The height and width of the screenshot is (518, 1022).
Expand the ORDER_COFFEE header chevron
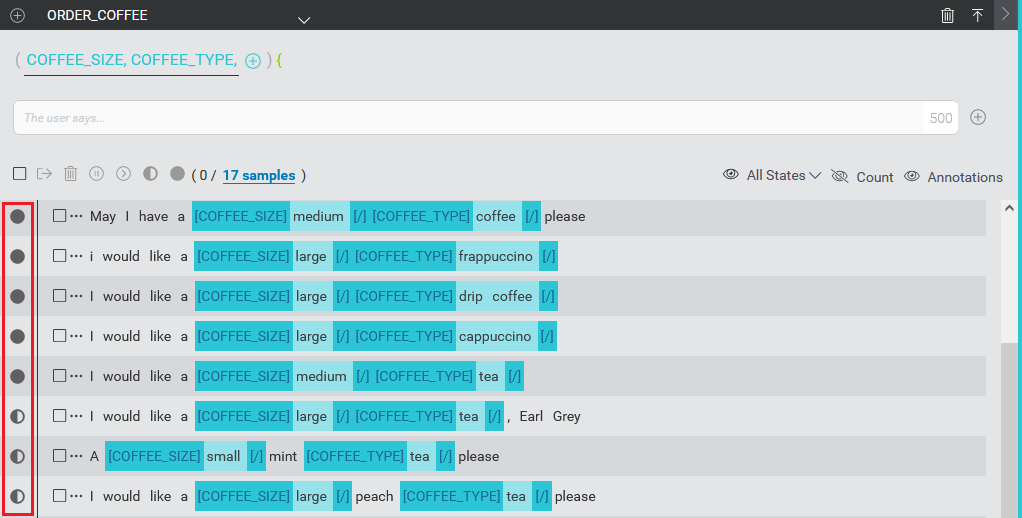[305, 19]
